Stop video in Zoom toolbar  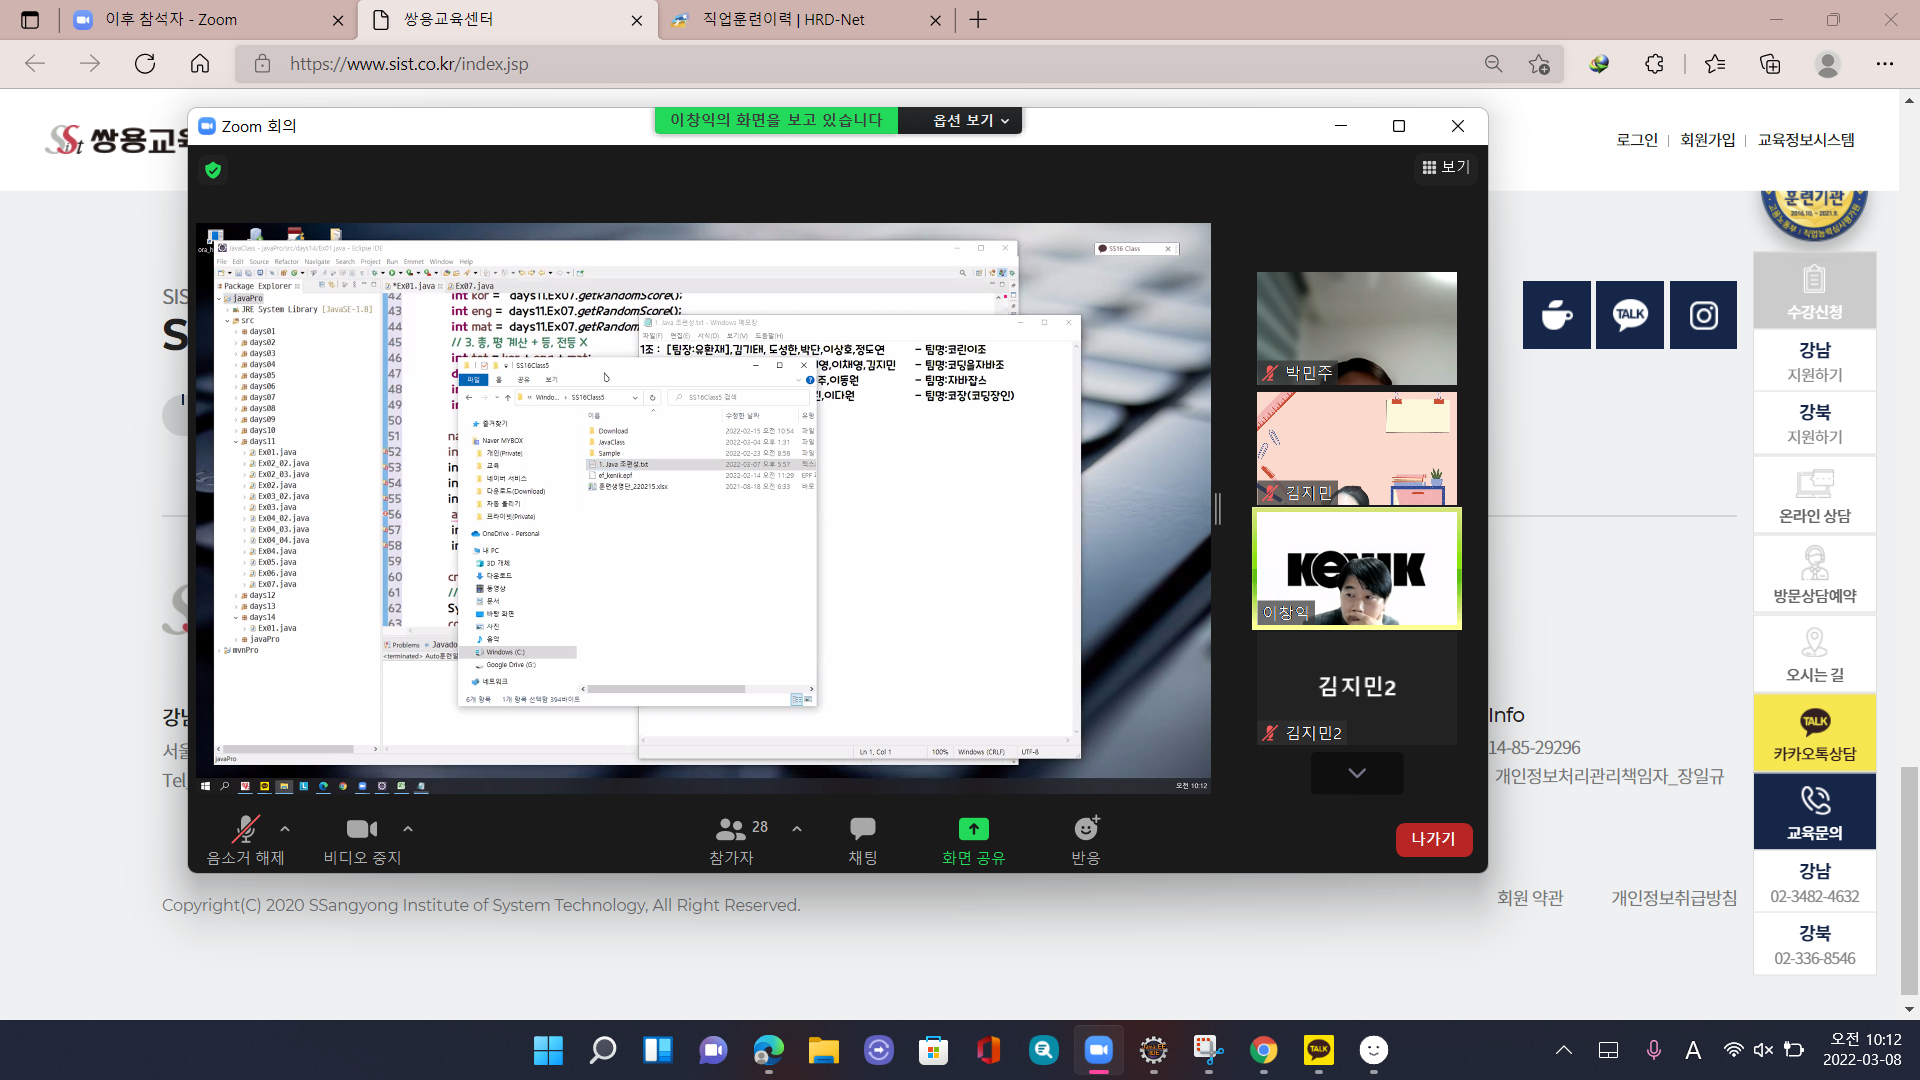coord(362,840)
